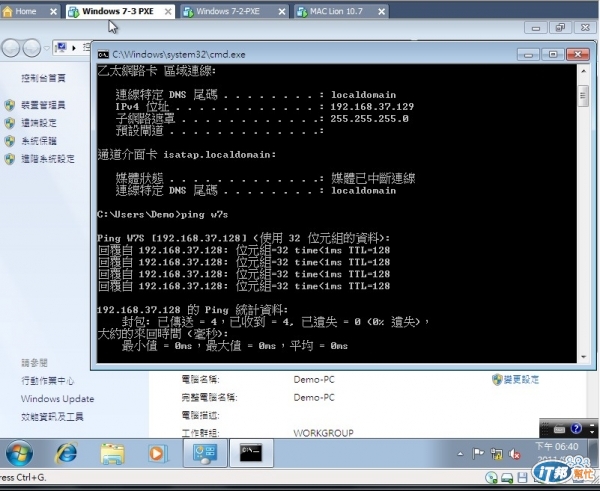This screenshot has height=491, width=600.
Task: Expand the address bar breadcrumb arrow
Action: pos(74,48)
